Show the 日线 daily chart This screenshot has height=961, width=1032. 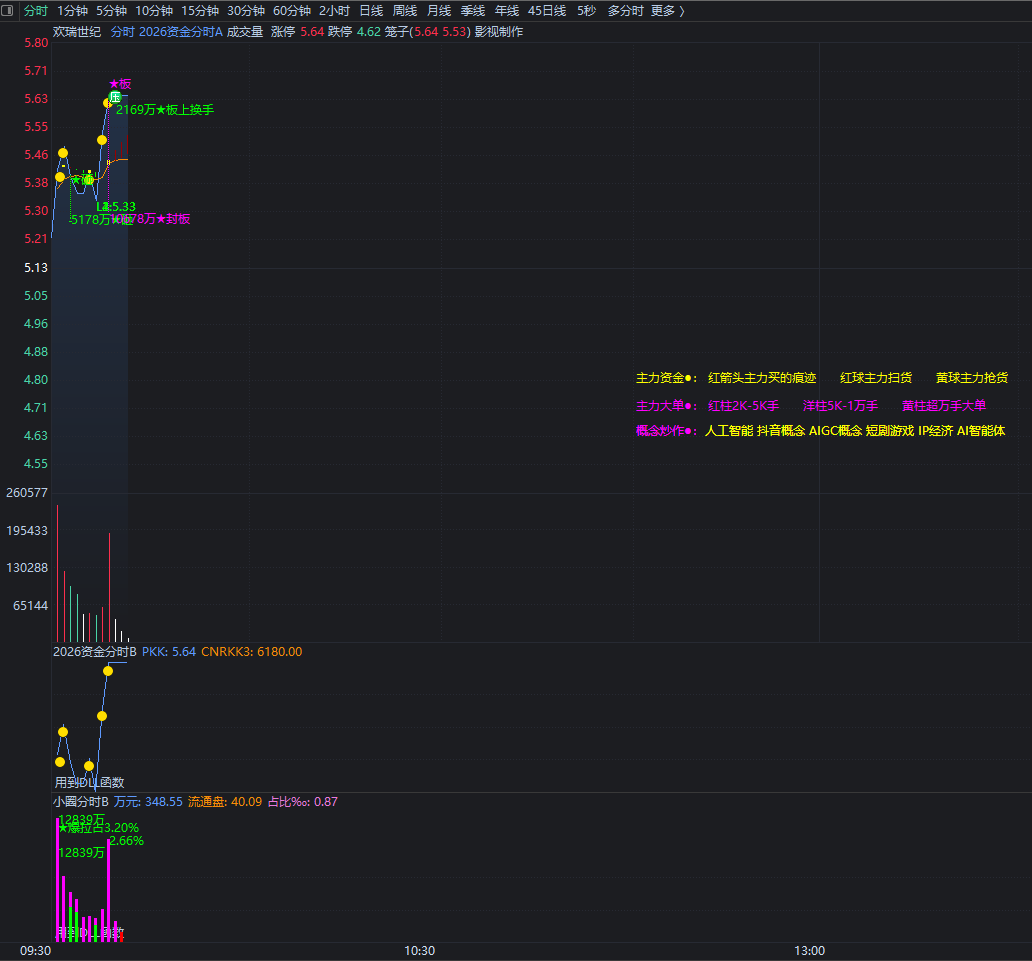pos(371,11)
